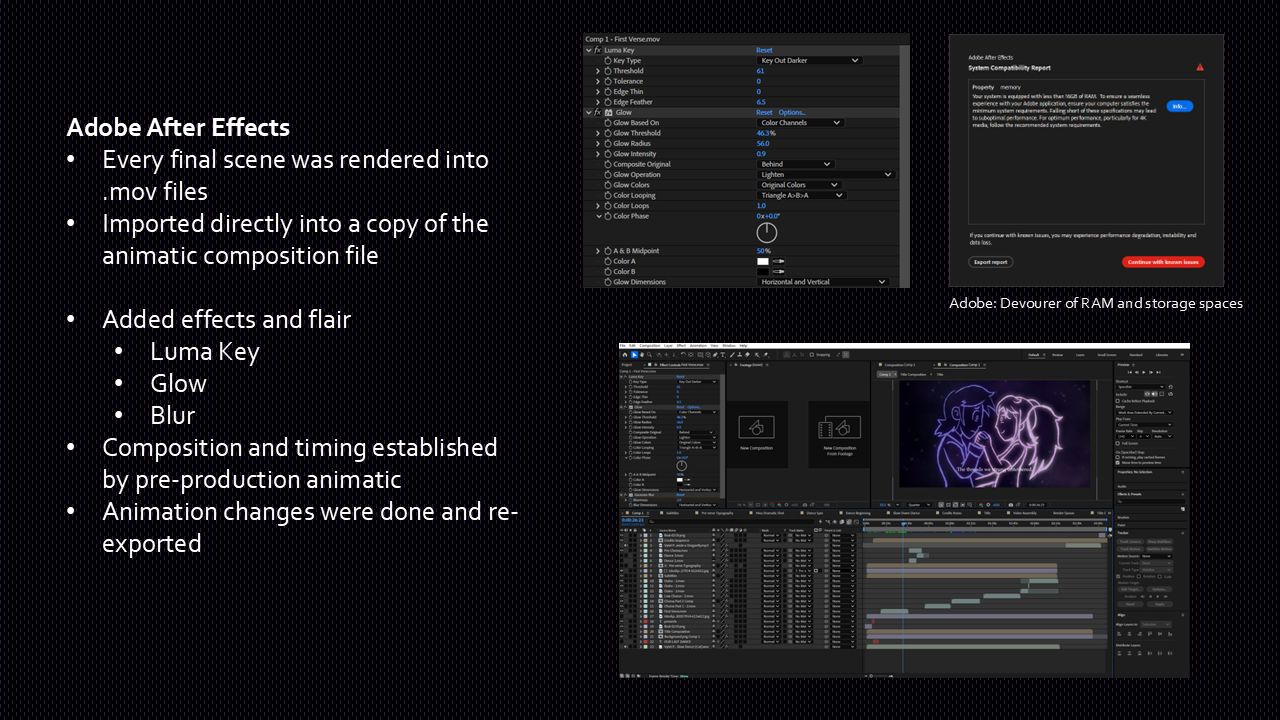Pick Color A with eyedropper in enlarged panel

pyautogui.click(x=779, y=261)
